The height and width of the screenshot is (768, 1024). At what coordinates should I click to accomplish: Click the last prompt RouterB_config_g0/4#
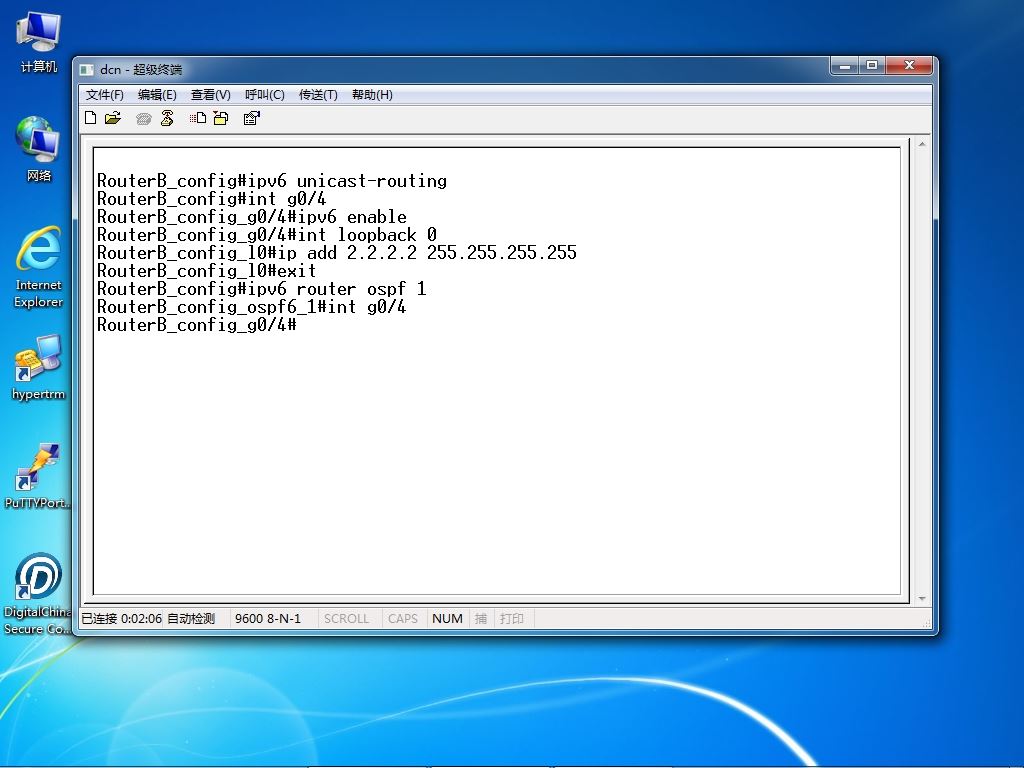tap(196, 325)
